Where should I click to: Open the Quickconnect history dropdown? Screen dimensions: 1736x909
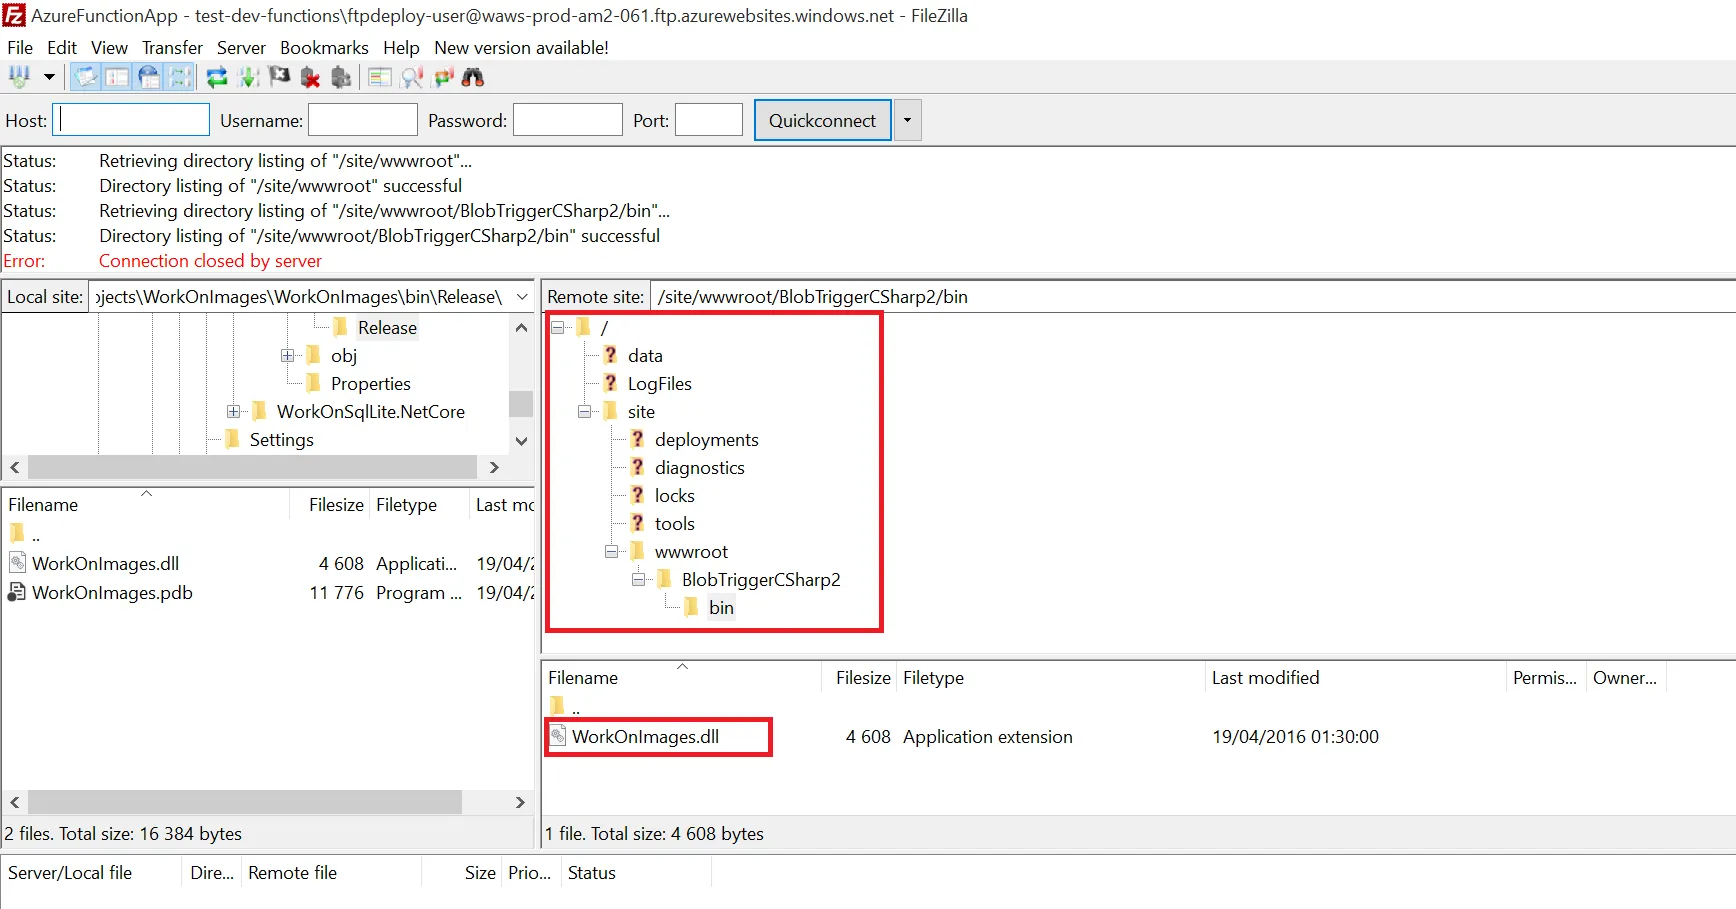tap(907, 120)
